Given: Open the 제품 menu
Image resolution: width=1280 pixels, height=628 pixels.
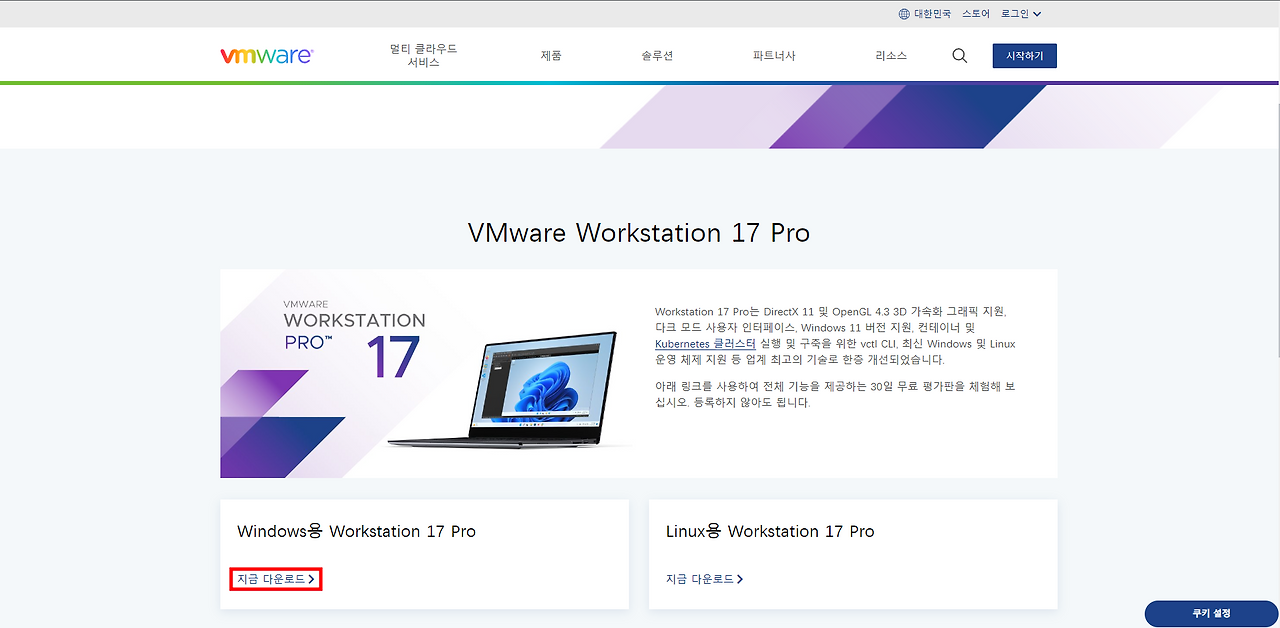Looking at the screenshot, I should click(549, 56).
